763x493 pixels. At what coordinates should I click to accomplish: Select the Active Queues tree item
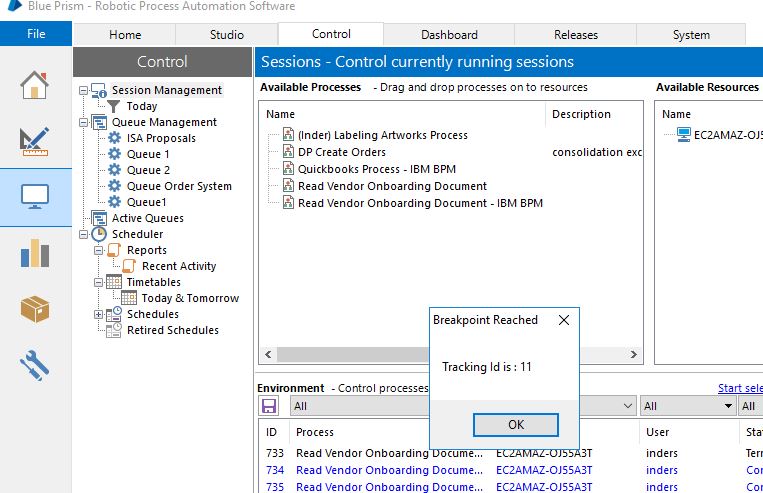pos(148,218)
